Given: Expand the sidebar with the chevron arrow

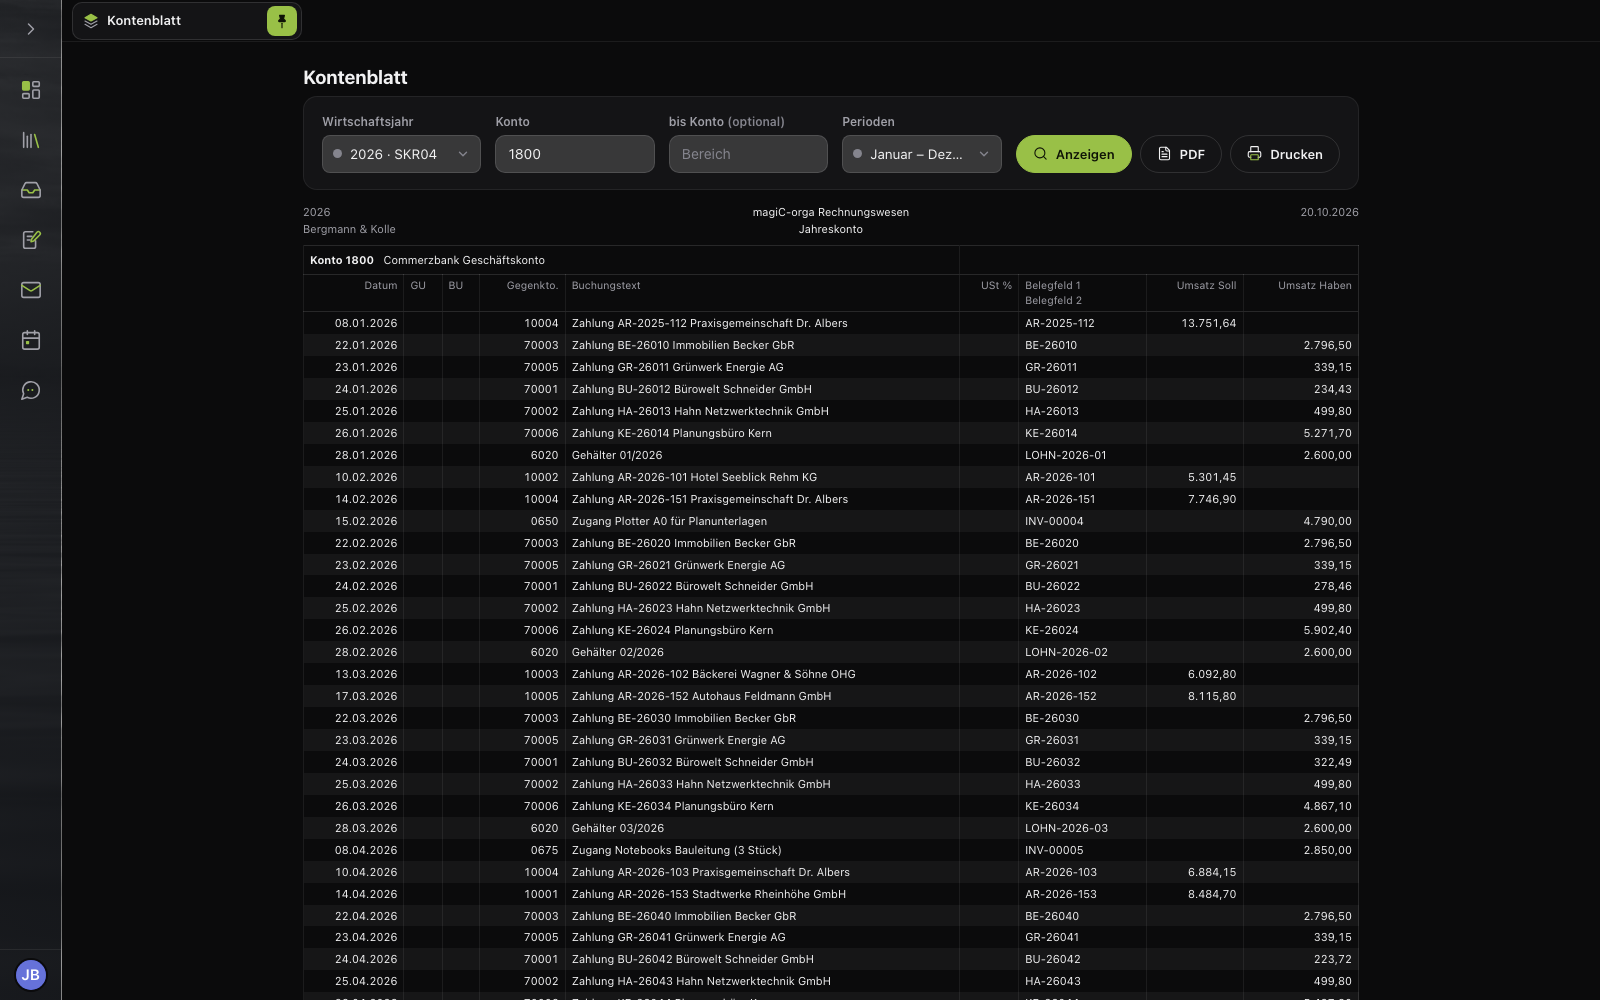Looking at the screenshot, I should point(31,29).
